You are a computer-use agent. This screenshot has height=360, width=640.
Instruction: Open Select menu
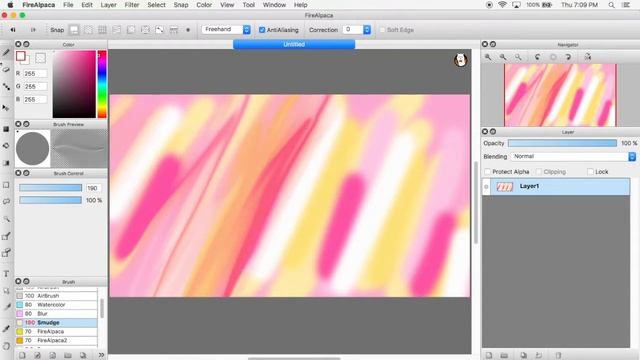[x=156, y=5]
